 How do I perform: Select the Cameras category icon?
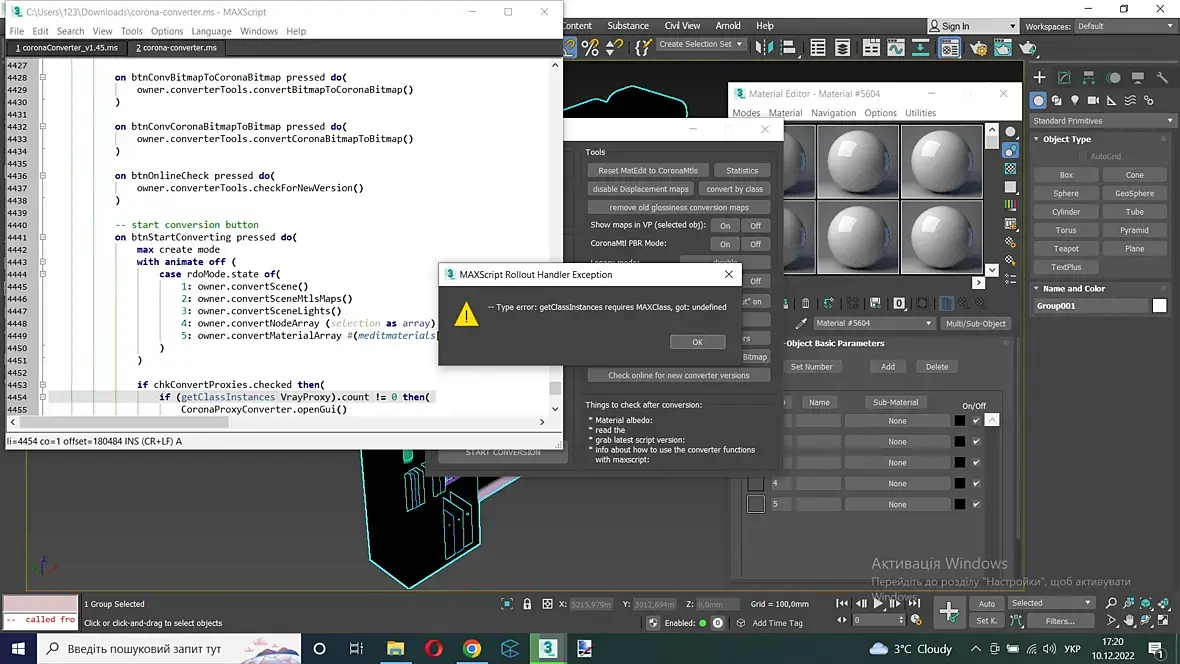click(1093, 100)
